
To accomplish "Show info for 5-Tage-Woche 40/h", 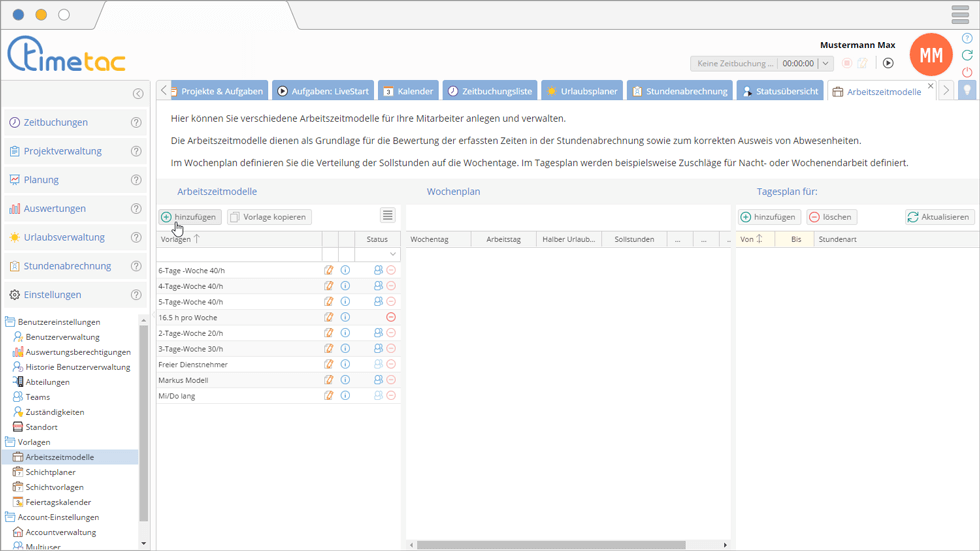I will [345, 301].
